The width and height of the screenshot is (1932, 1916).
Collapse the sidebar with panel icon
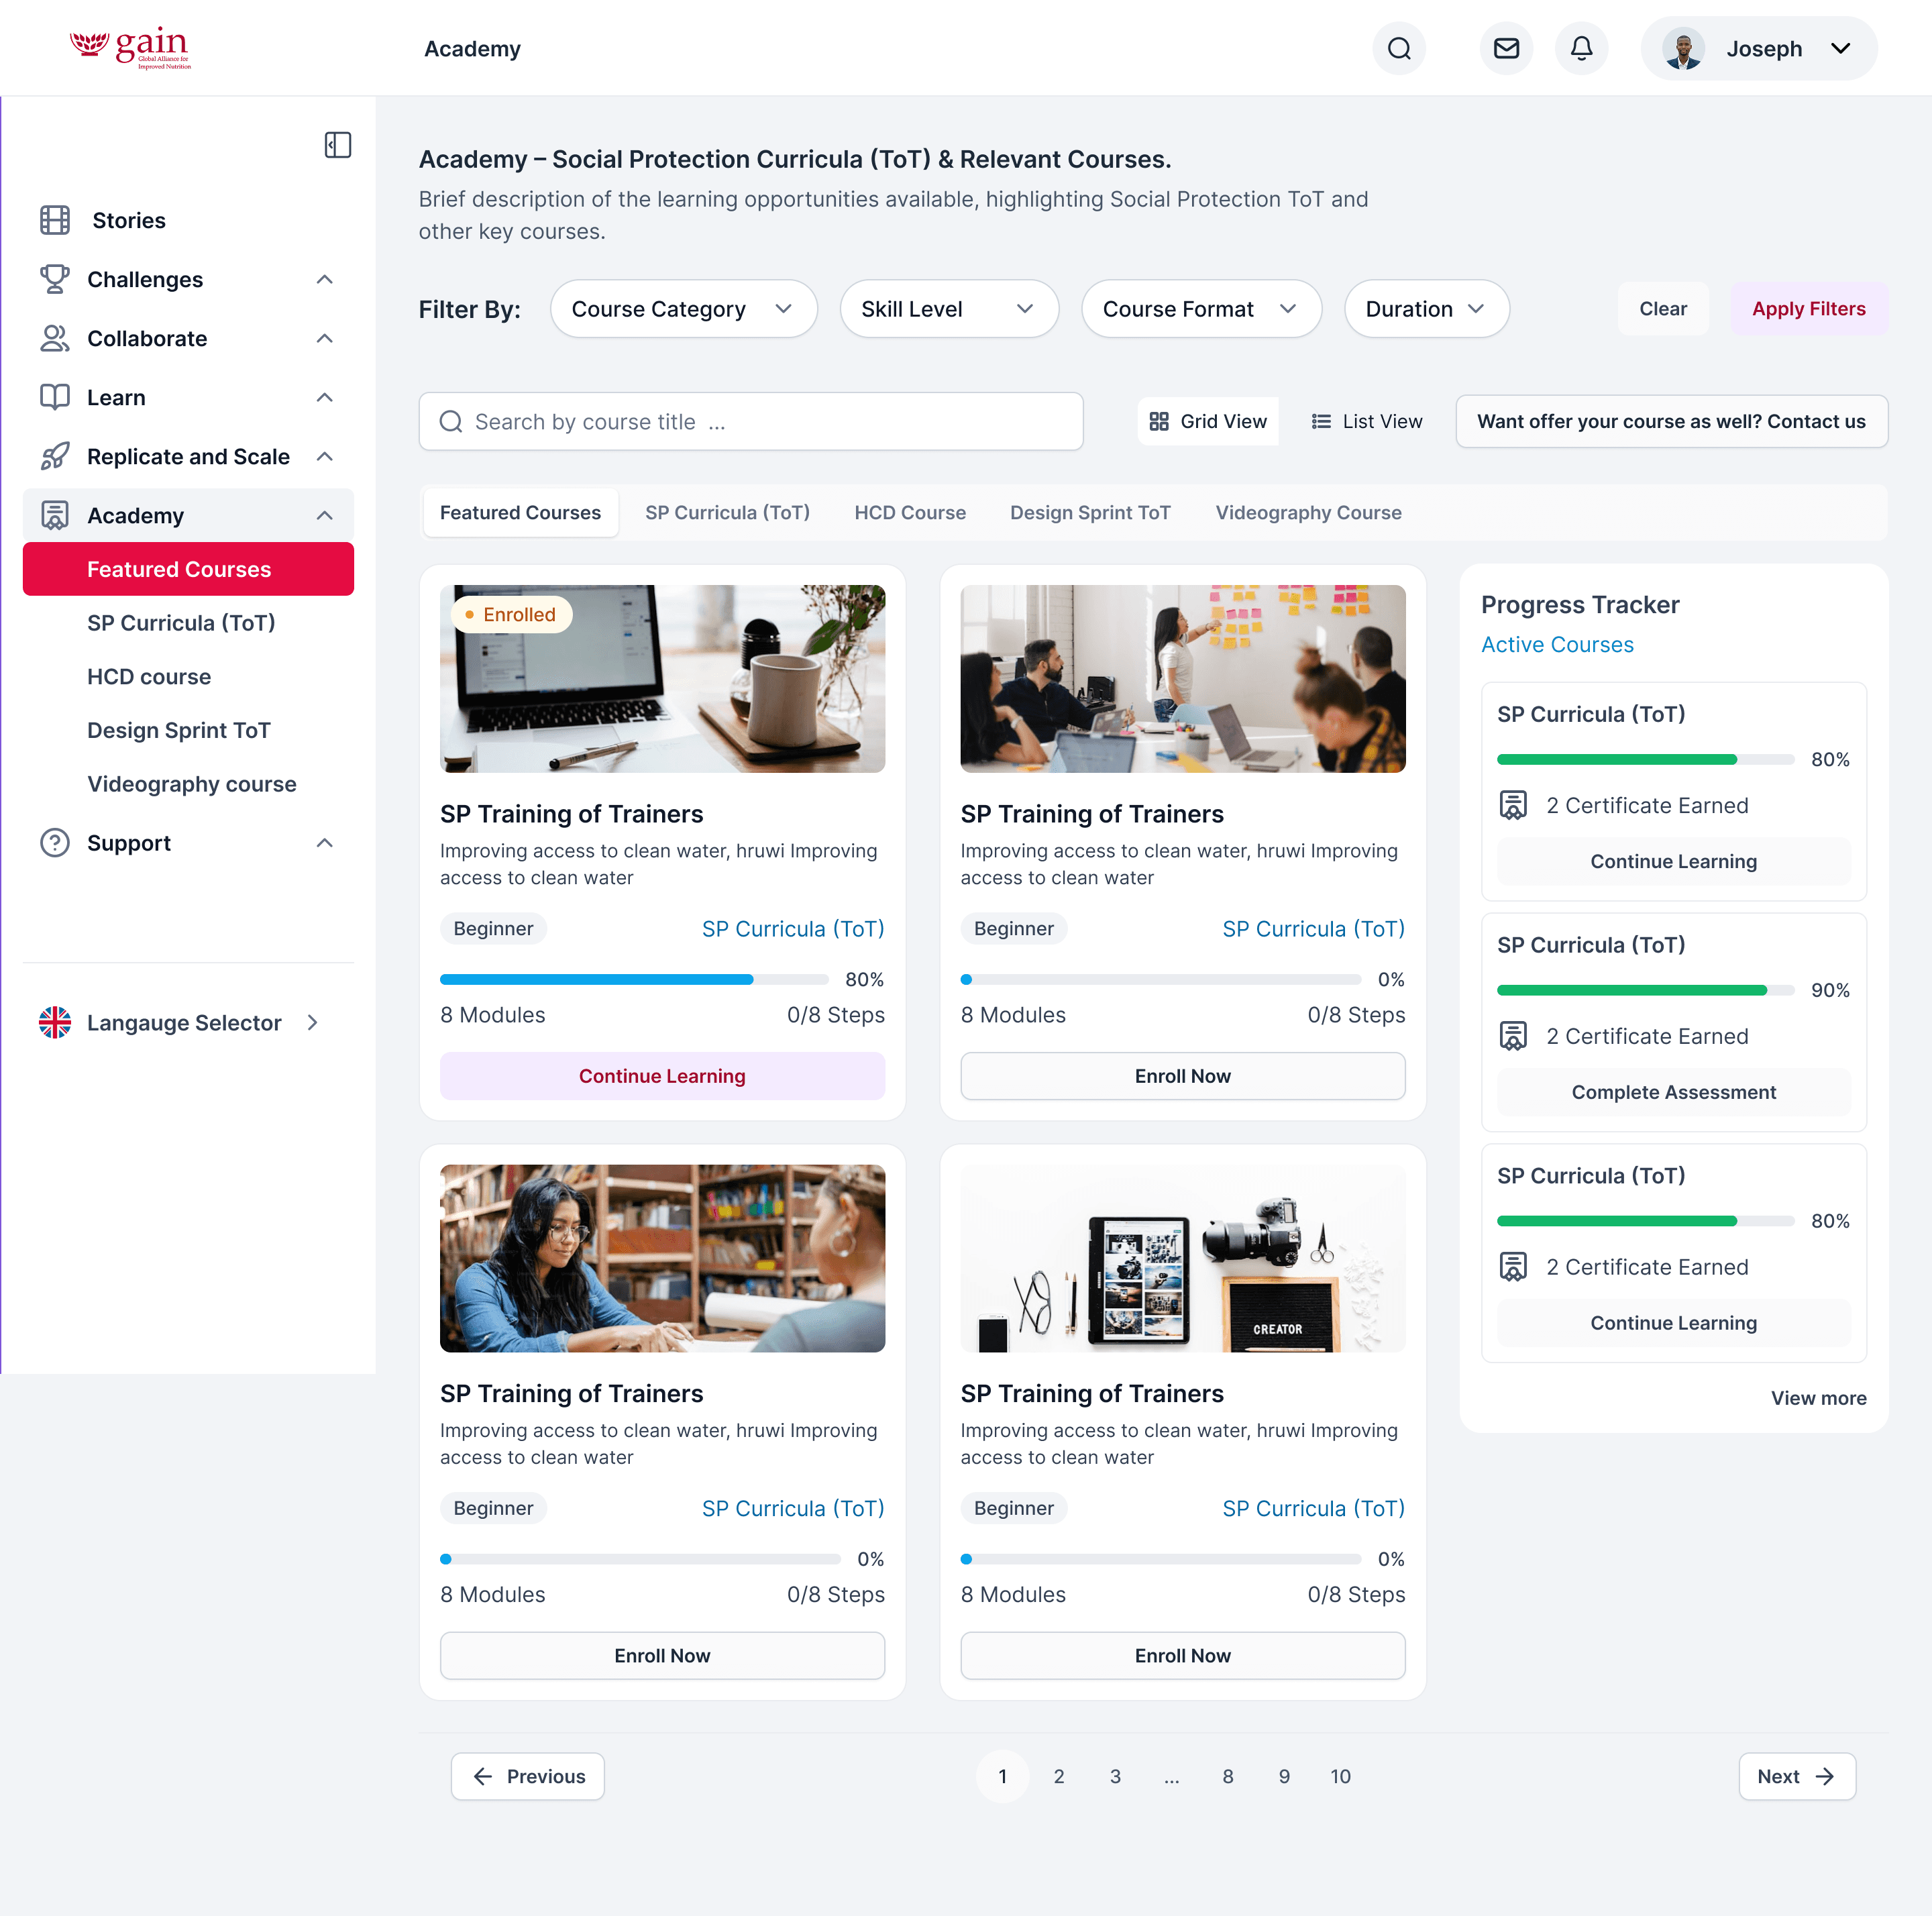pyautogui.click(x=338, y=145)
